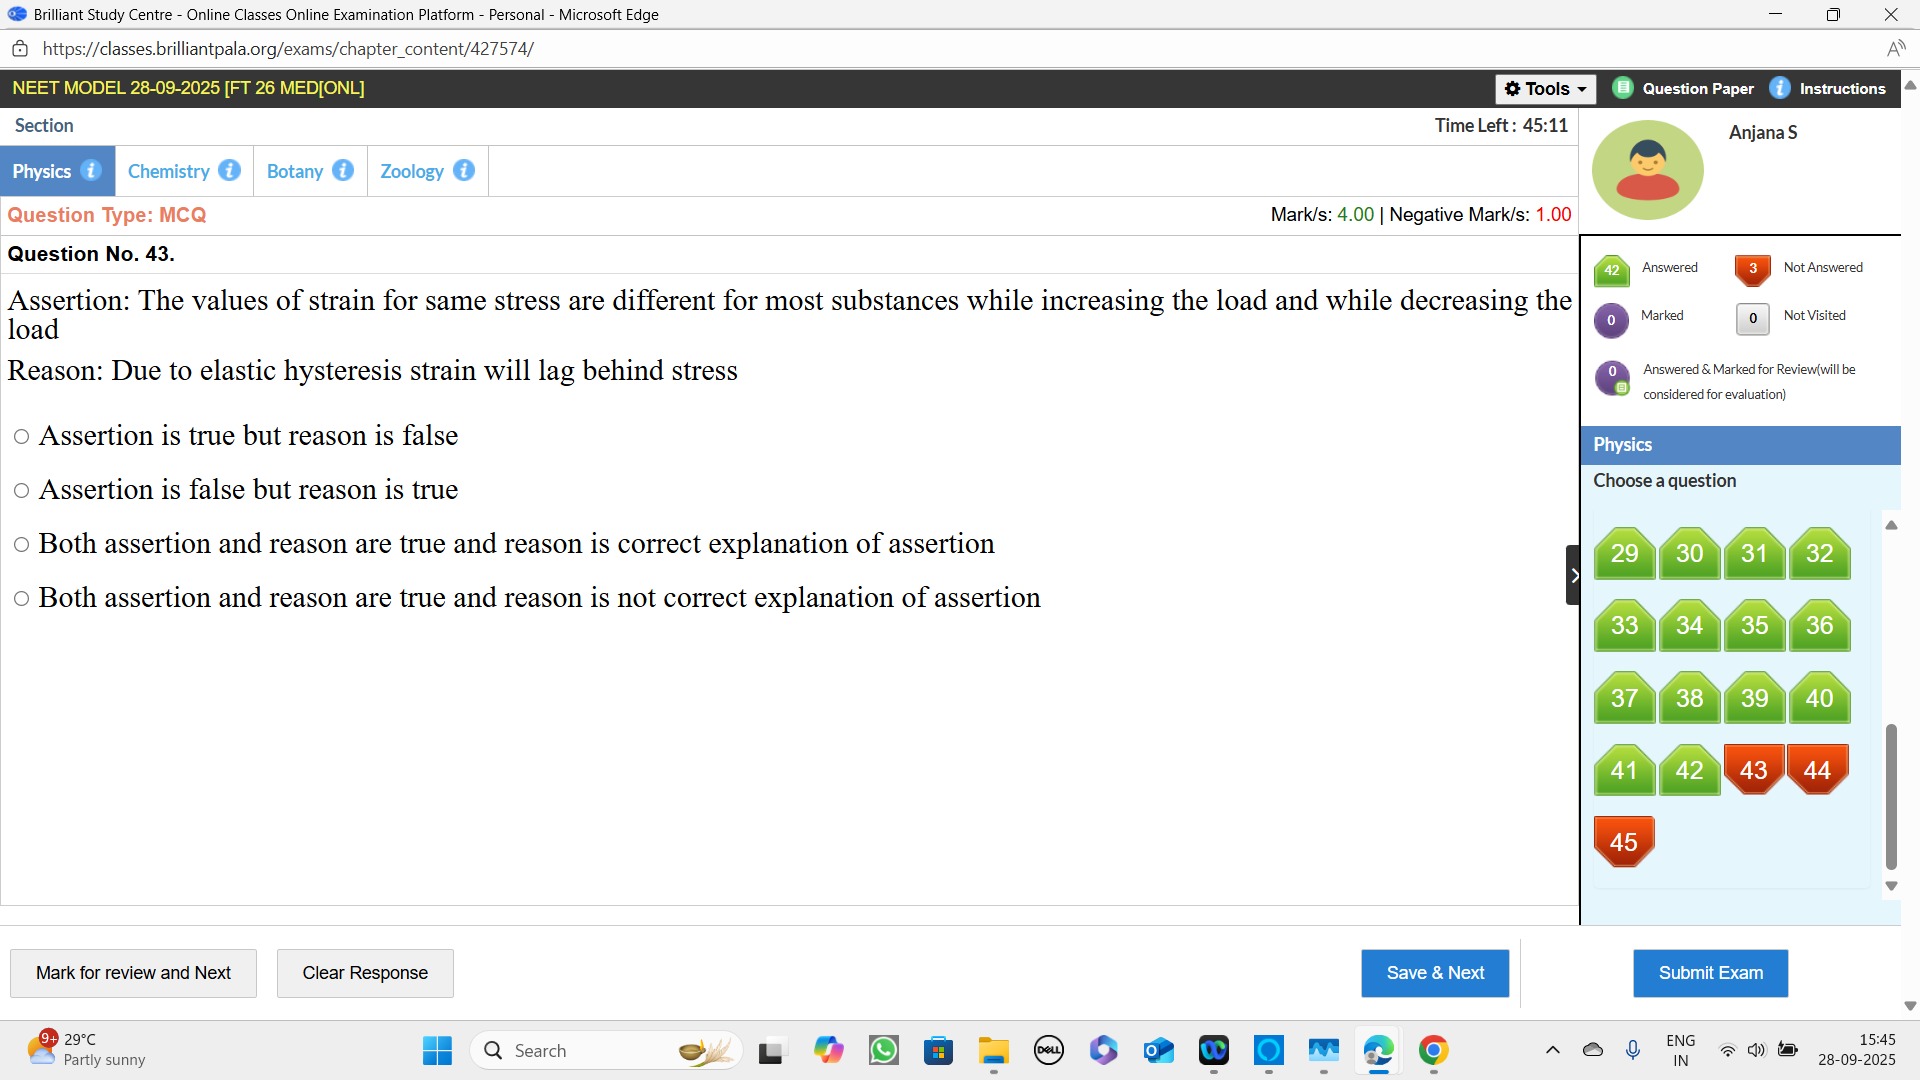Open the Tools dropdown menu
The width and height of the screenshot is (1920, 1080).
coord(1545,89)
